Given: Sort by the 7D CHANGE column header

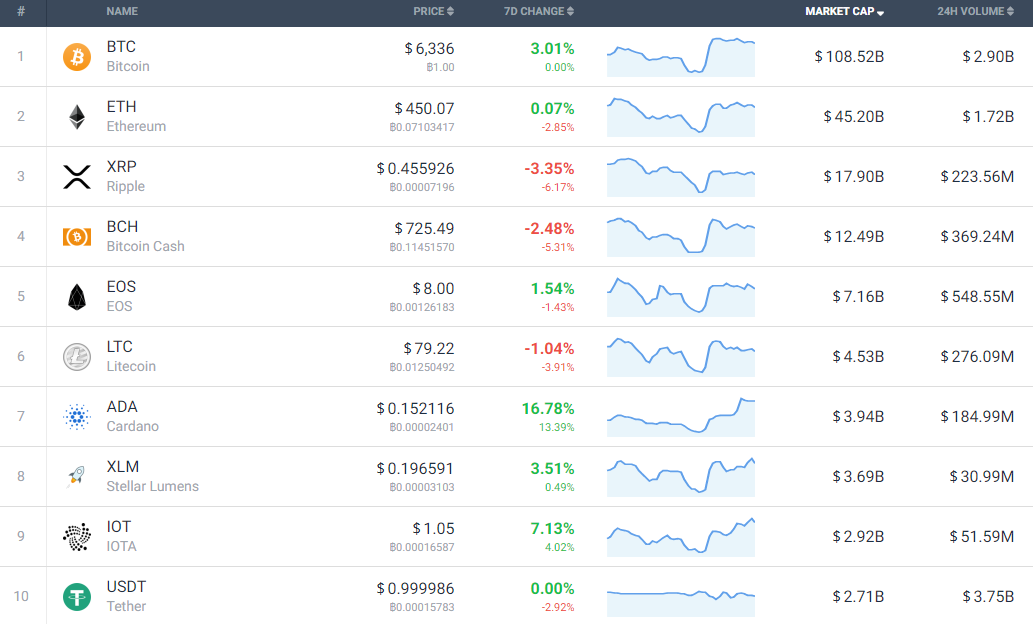Looking at the screenshot, I should tap(538, 11).
